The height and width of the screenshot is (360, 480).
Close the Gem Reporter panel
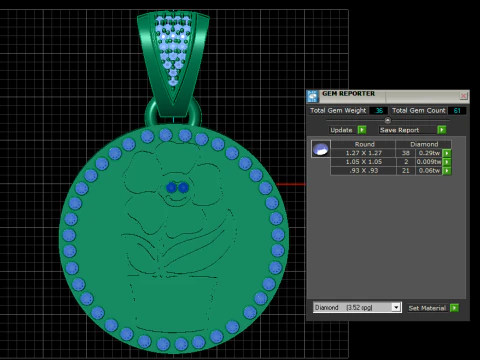point(463,96)
